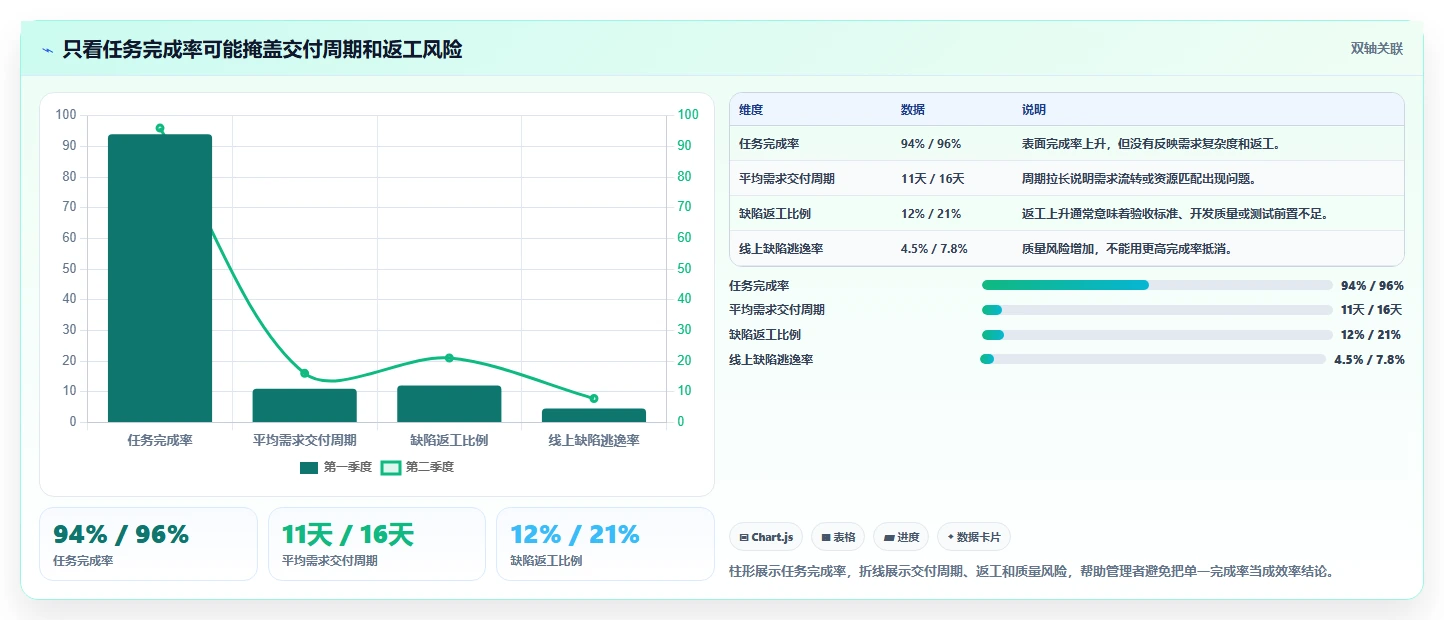Click the 线上缺陷逃逸率 bar in the chart
This screenshot has width=1444, height=620.
pyautogui.click(x=594, y=415)
